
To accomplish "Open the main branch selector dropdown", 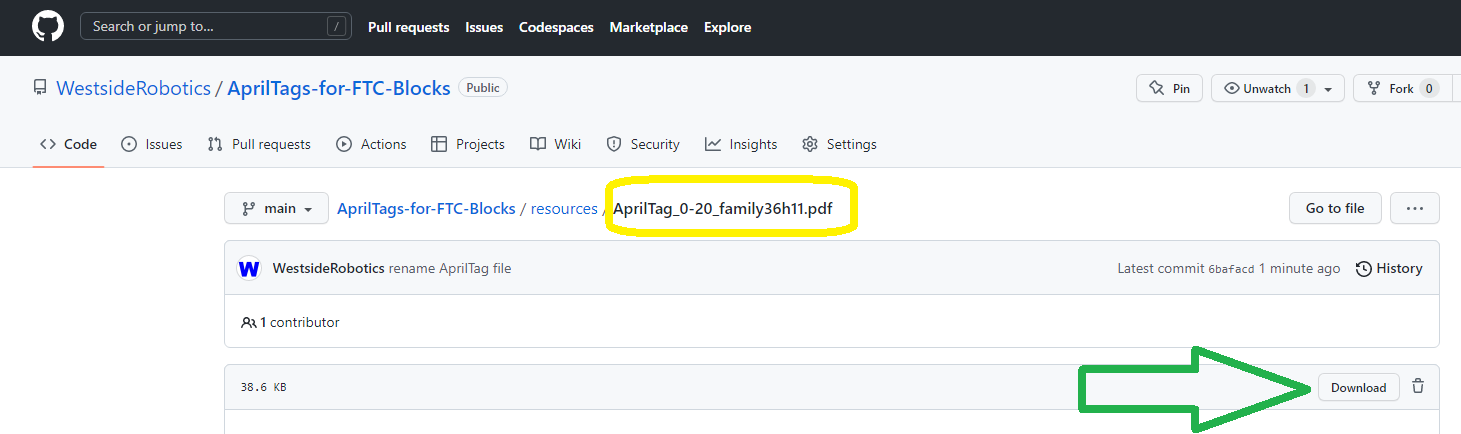I will click(x=277, y=208).
